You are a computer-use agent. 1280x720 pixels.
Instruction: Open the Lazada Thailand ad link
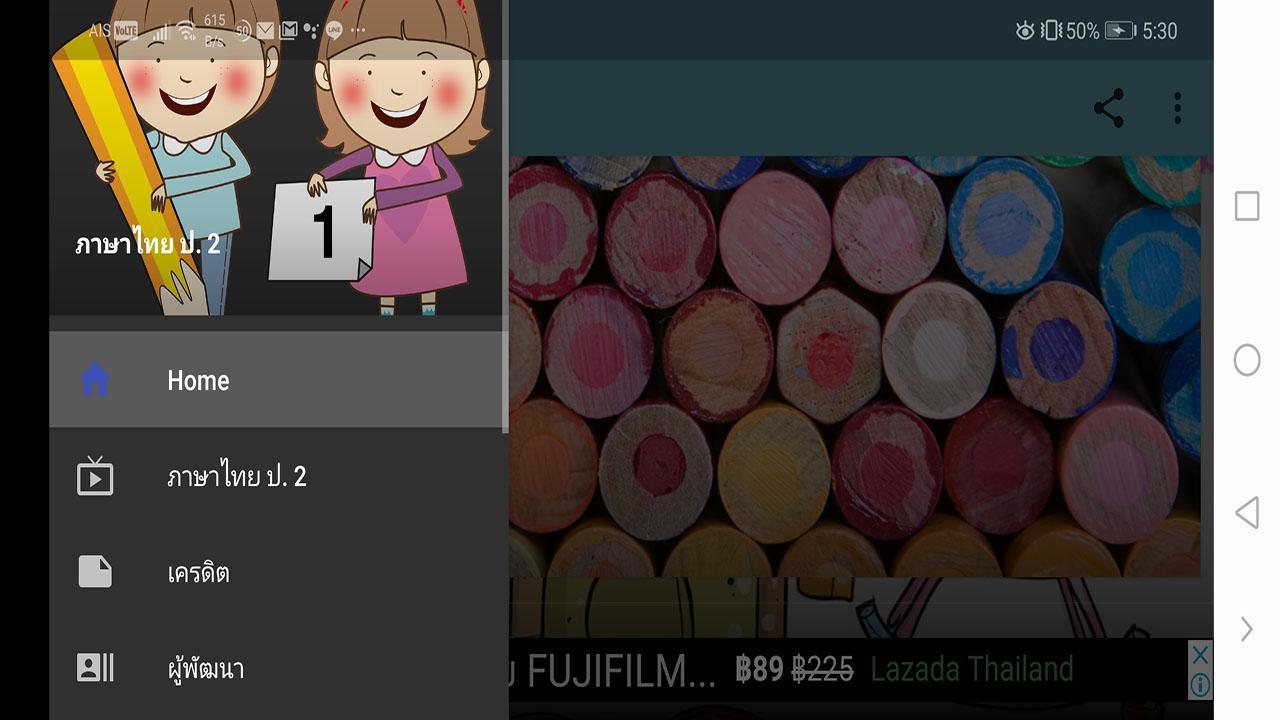[x=972, y=669]
